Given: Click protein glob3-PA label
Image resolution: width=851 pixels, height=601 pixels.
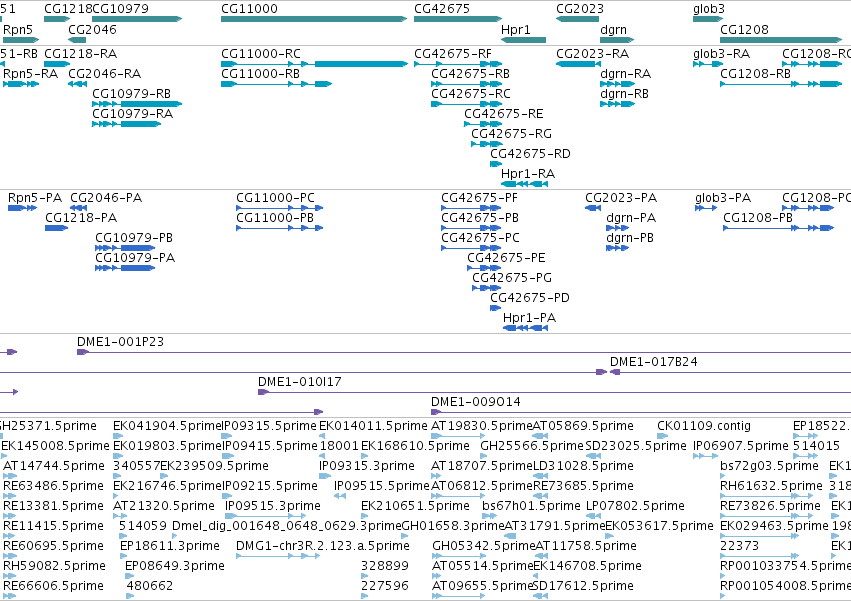Looking at the screenshot, I should tap(723, 198).
